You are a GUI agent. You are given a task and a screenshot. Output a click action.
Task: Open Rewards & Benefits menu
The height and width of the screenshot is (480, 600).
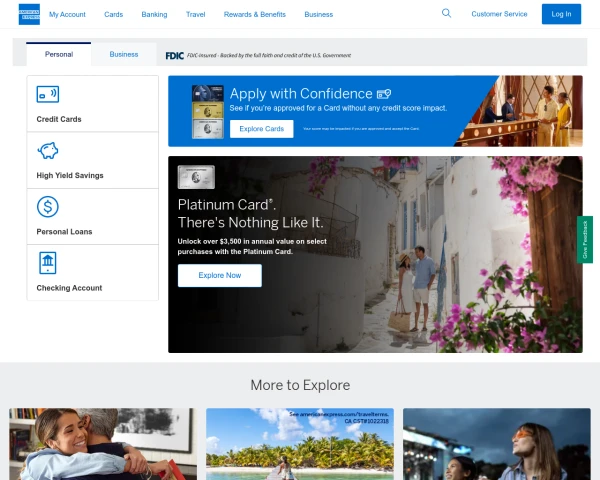point(255,15)
